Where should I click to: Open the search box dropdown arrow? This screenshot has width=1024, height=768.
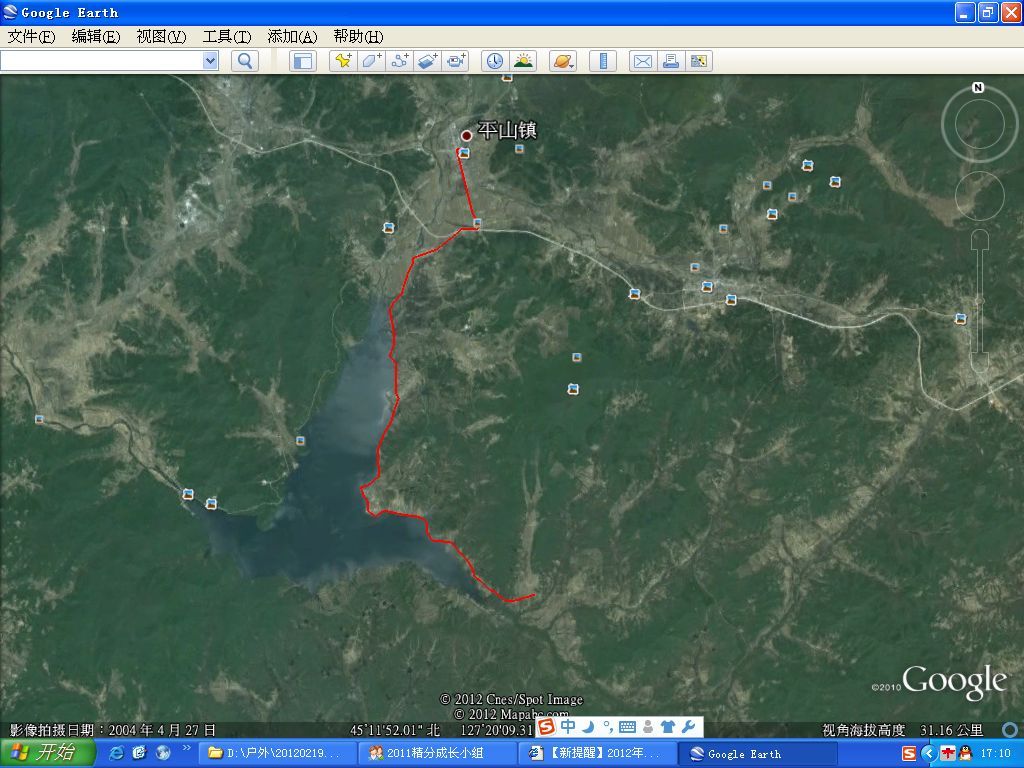coord(210,61)
